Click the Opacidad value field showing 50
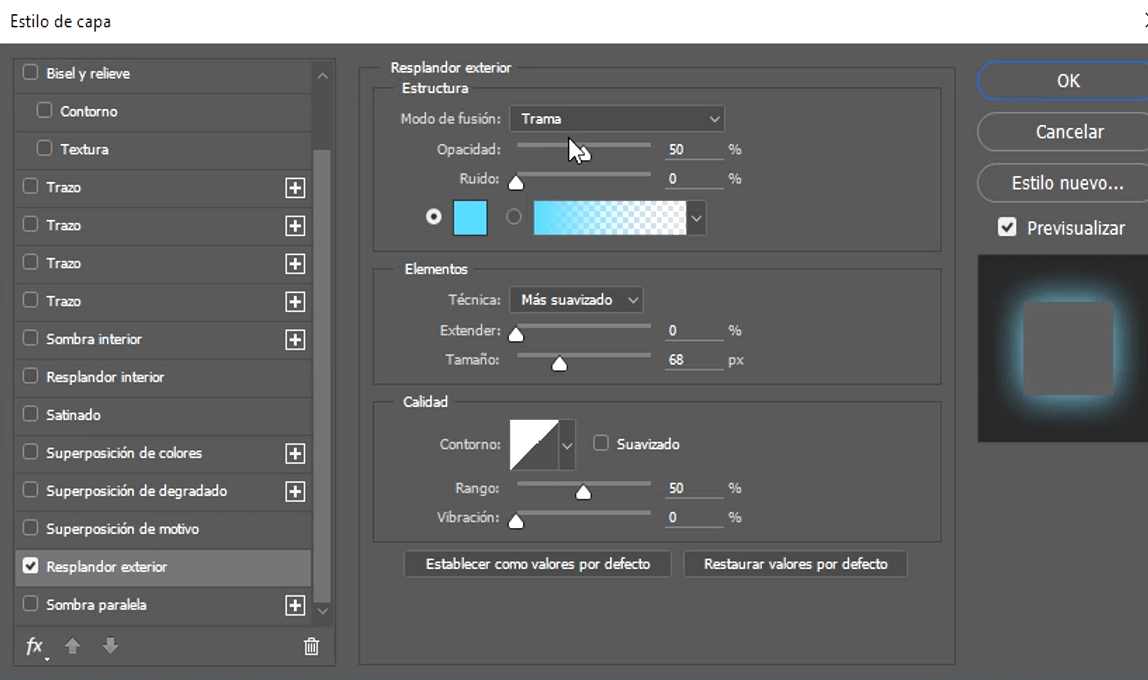Image resolution: width=1148 pixels, height=680 pixels. point(693,149)
